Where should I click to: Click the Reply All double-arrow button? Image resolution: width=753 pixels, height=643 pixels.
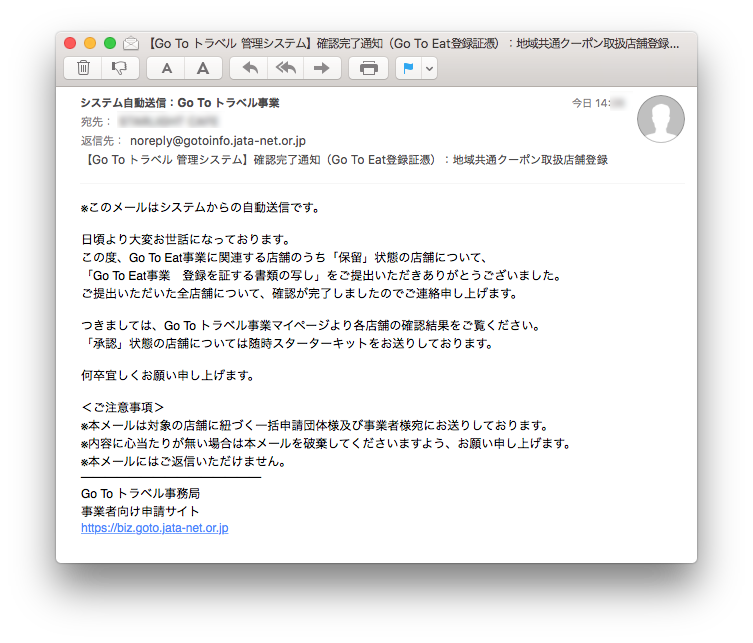(286, 68)
